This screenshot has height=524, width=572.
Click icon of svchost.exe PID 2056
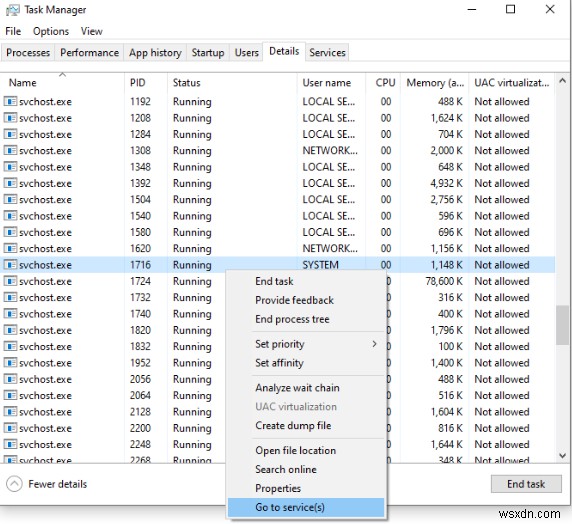point(10,379)
